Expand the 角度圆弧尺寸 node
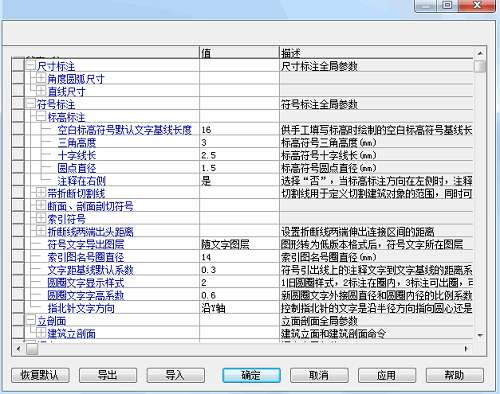Viewport: 500px width, 394px height. pos(41,78)
